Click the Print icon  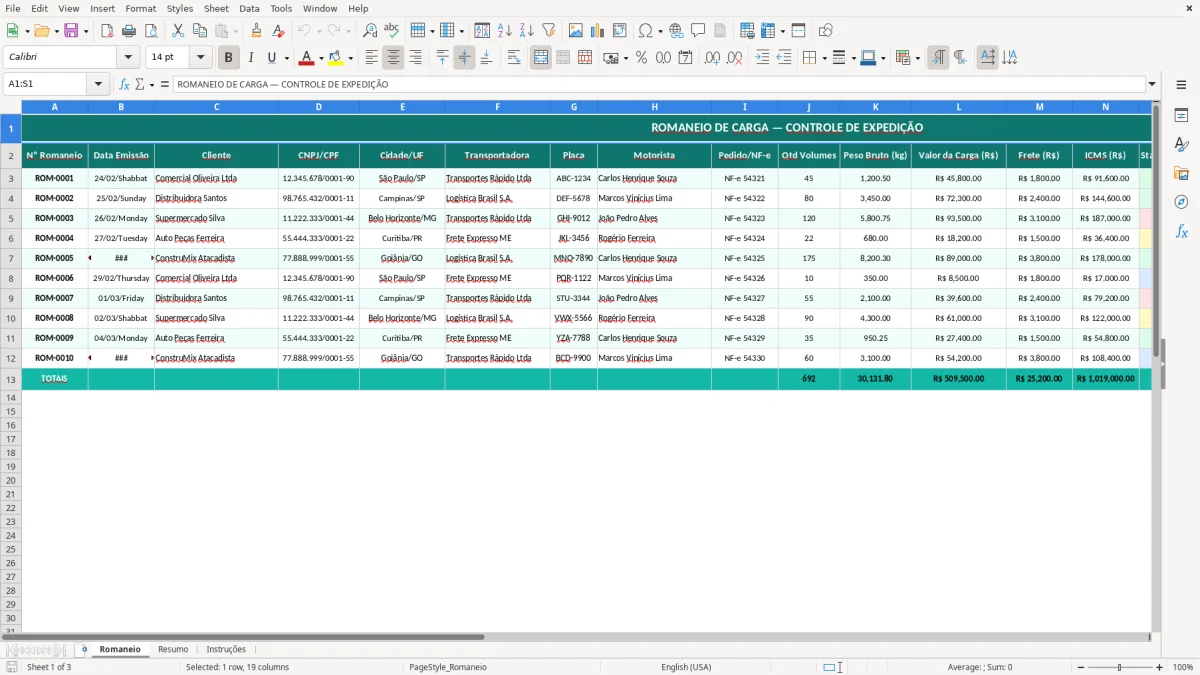click(129, 31)
